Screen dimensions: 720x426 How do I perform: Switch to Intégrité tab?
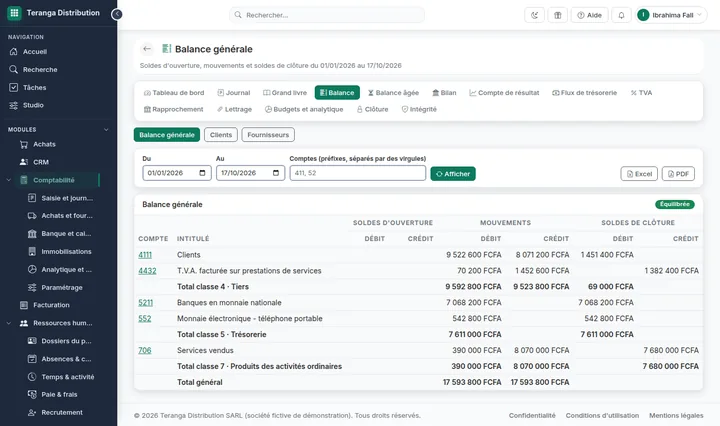pos(419,109)
